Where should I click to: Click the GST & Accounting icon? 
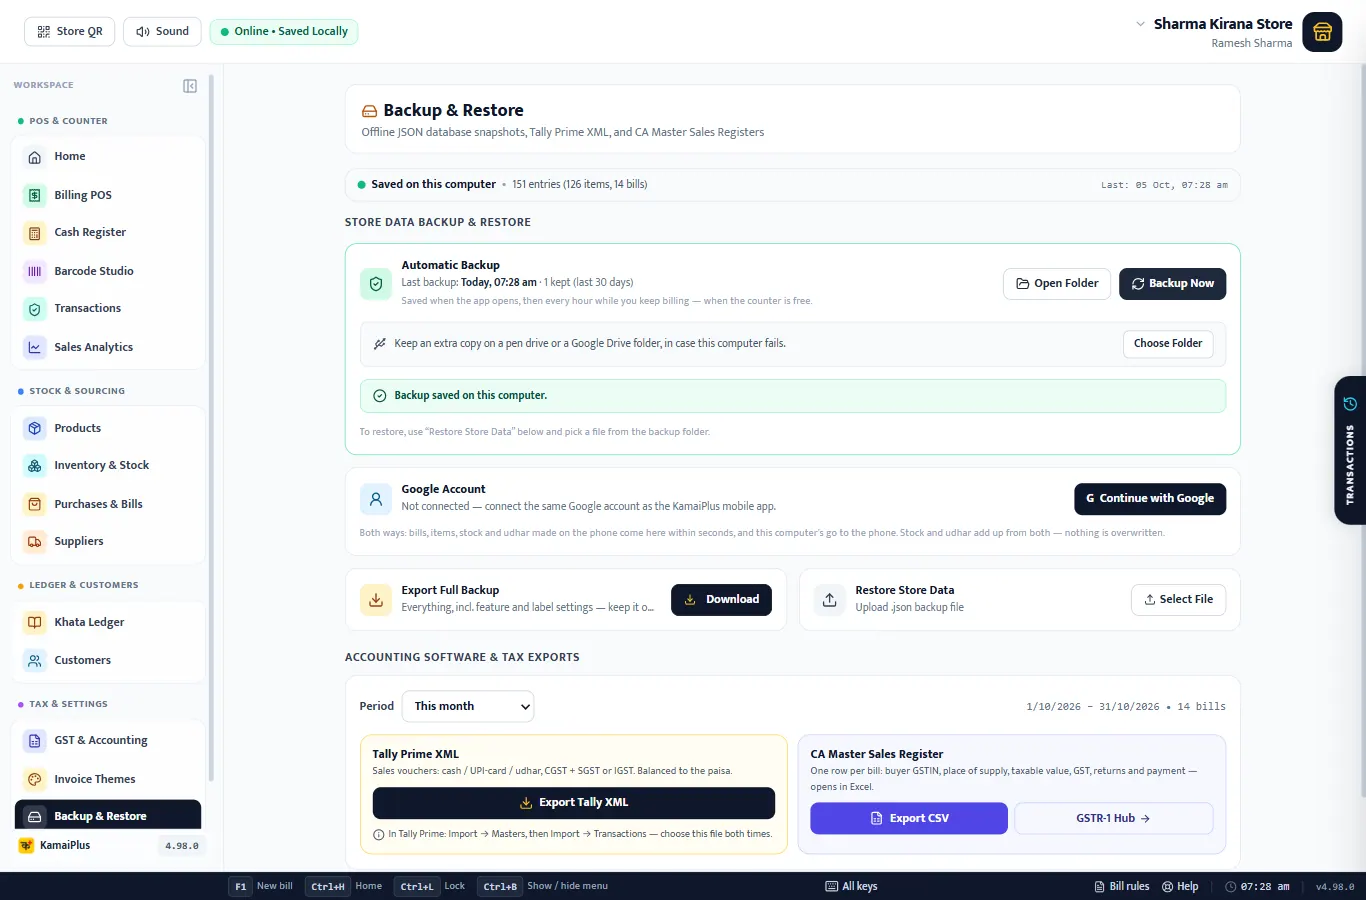(x=35, y=741)
